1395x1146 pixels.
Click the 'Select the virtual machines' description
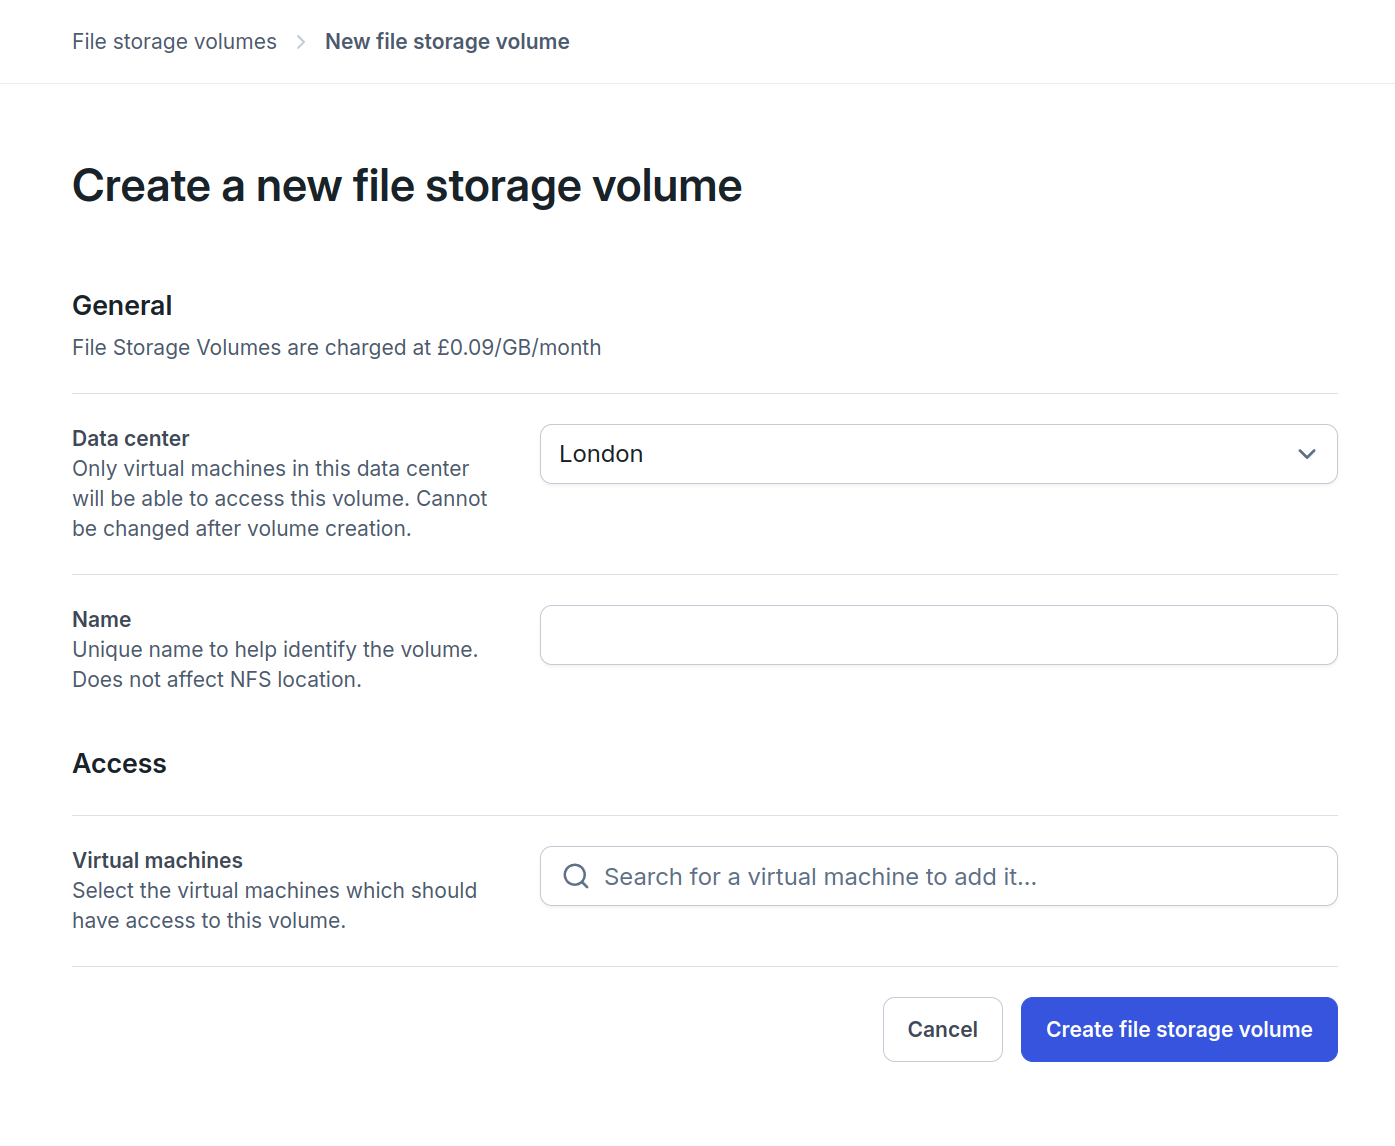274,905
